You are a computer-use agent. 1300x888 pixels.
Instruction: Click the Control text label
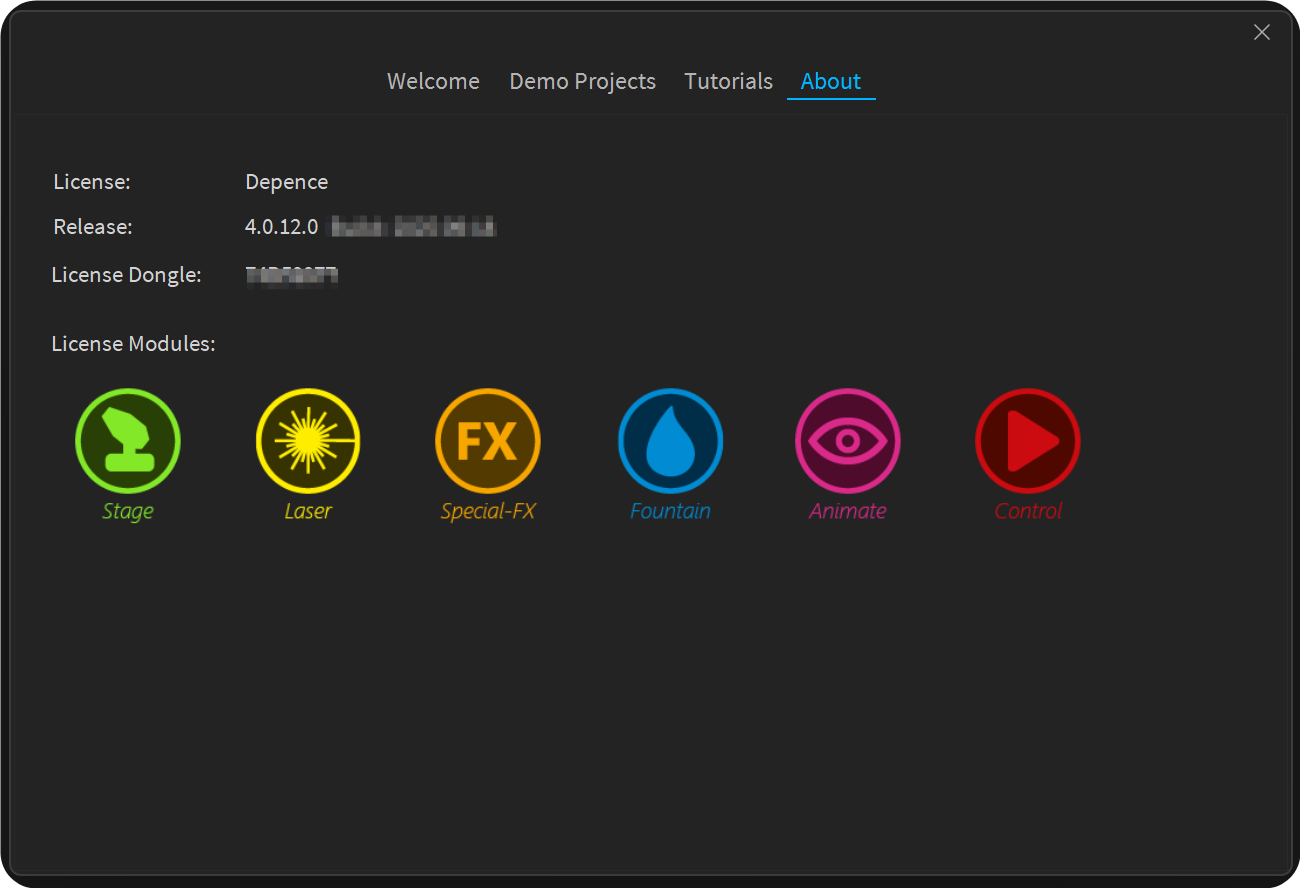[x=1028, y=511]
